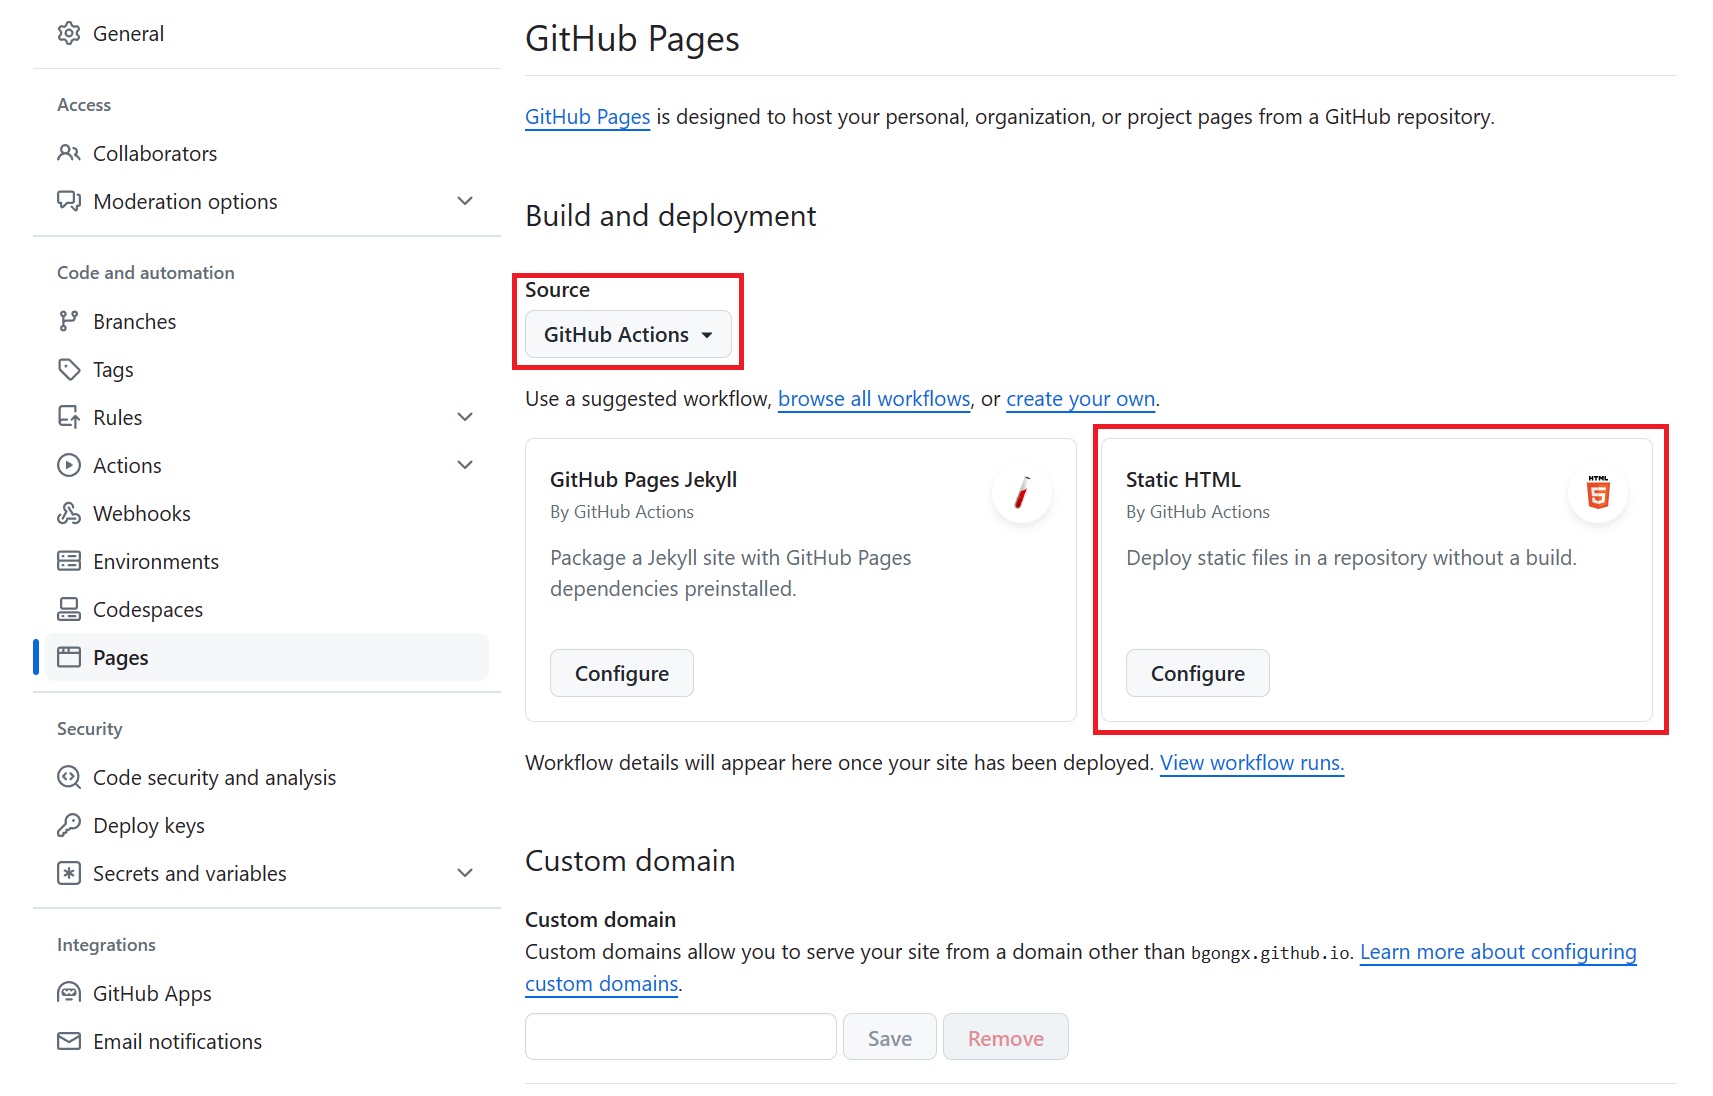Click the Environments server icon

(69, 561)
